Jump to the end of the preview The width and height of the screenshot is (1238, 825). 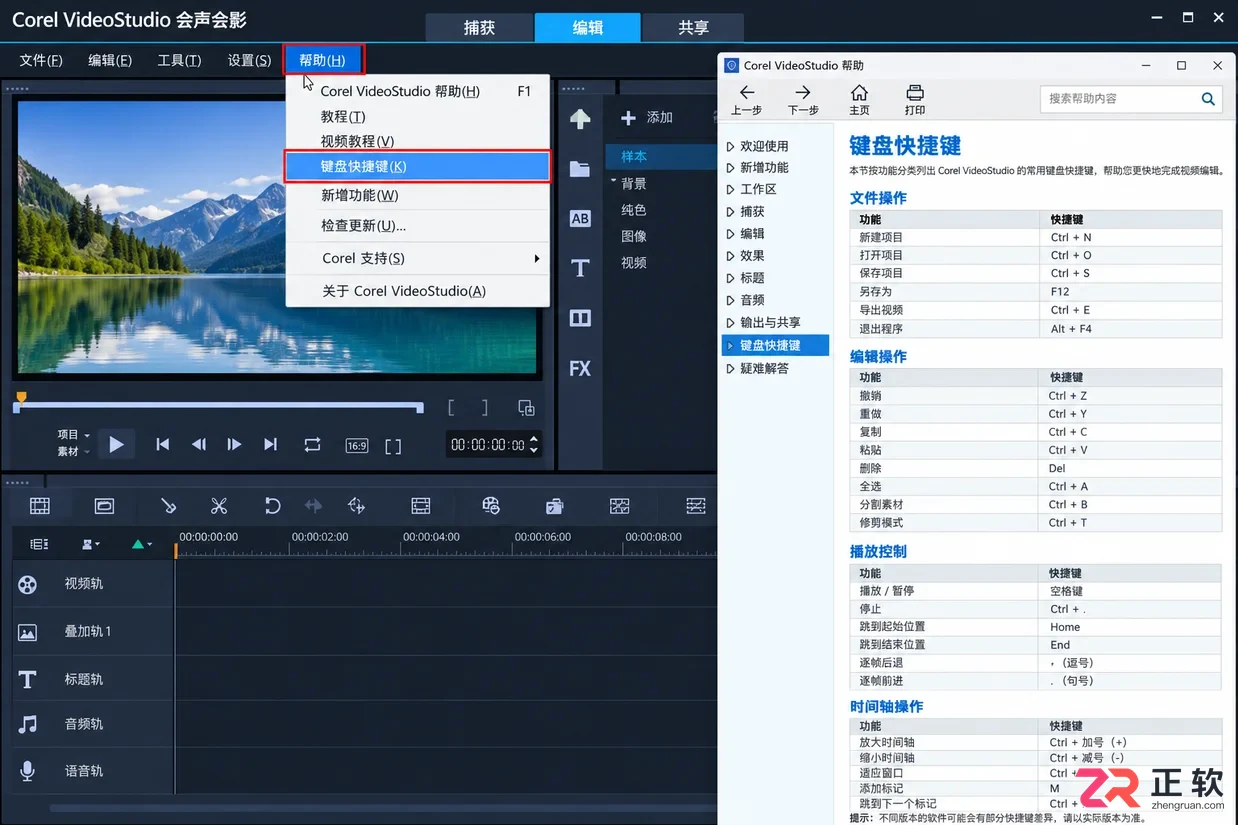270,444
